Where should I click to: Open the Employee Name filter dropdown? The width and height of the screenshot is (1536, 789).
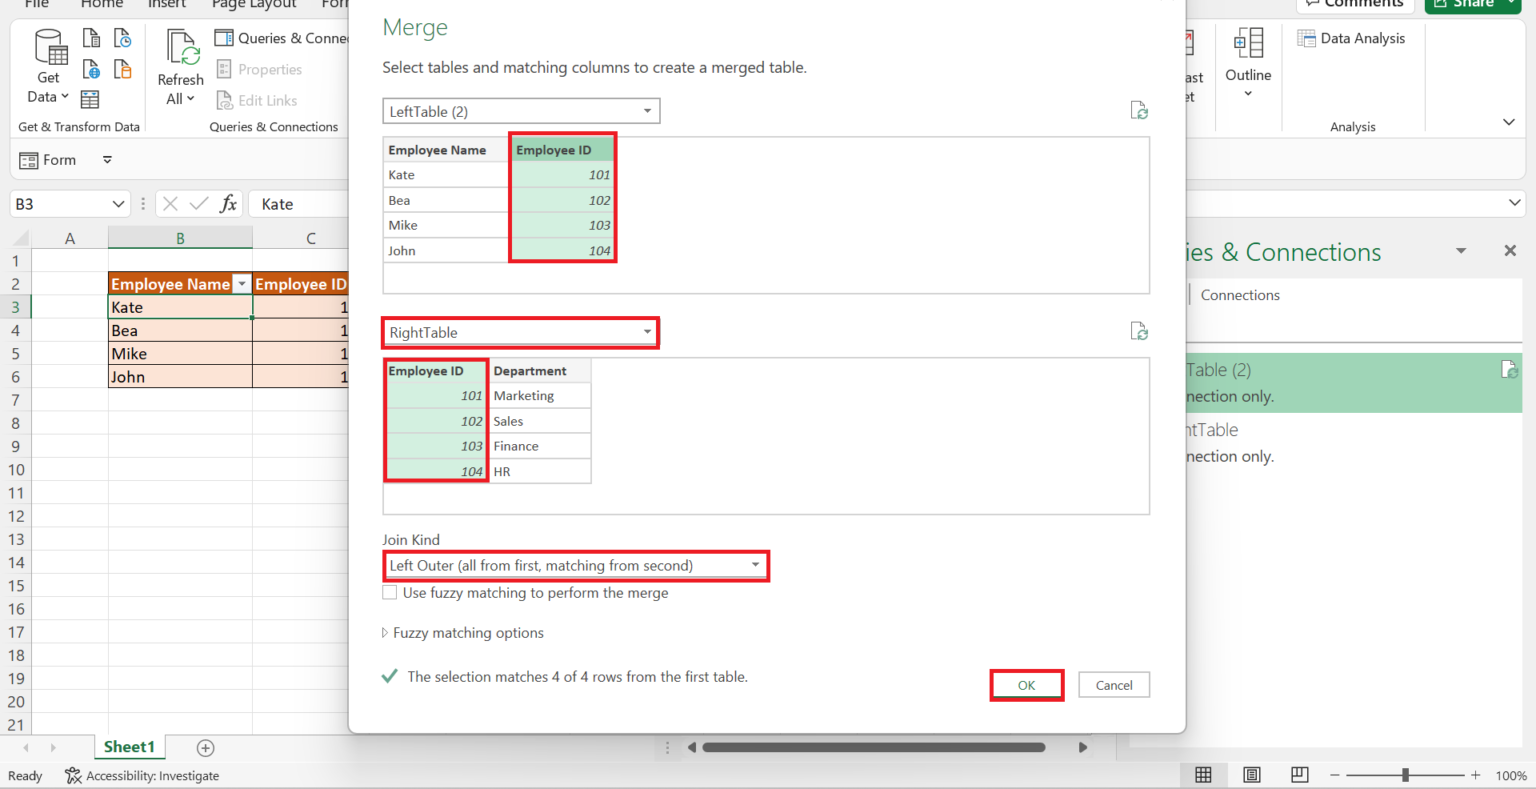pyautogui.click(x=241, y=284)
